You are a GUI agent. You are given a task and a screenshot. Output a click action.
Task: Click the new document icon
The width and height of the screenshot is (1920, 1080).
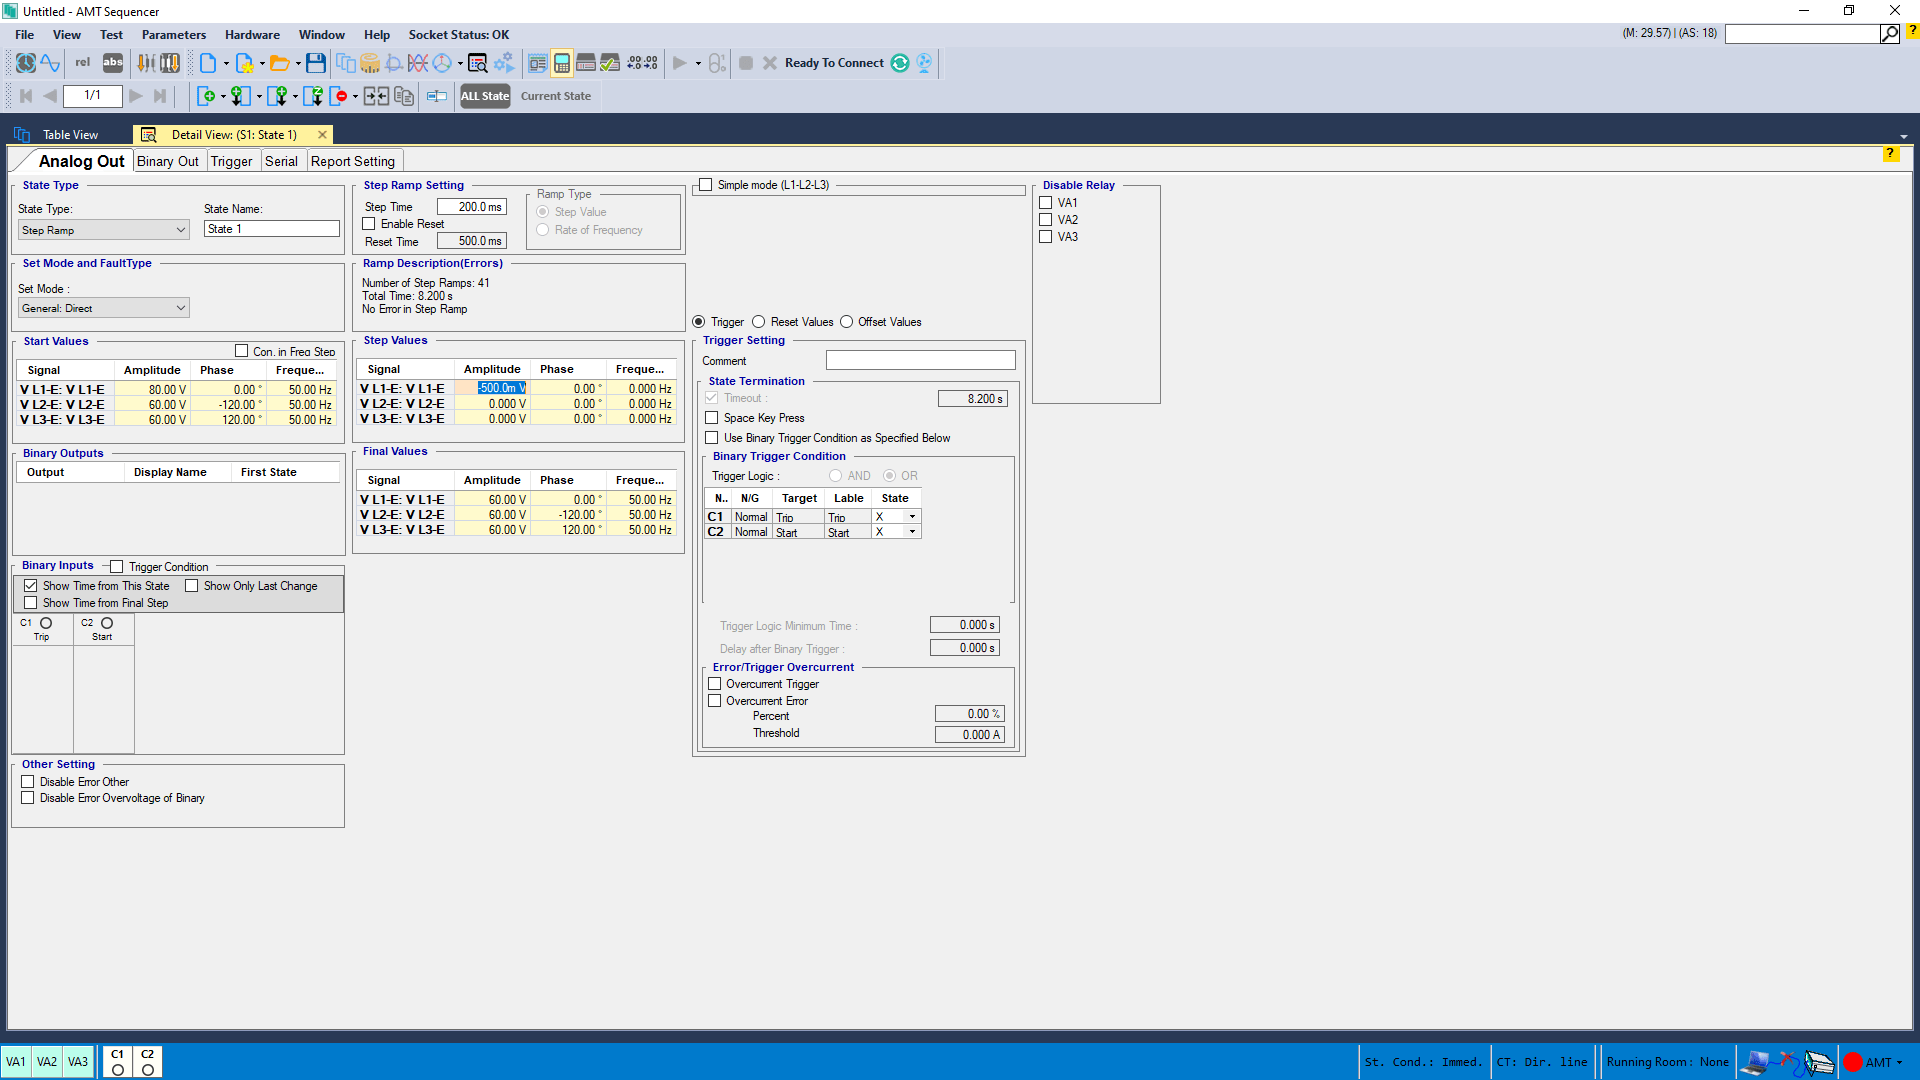[x=208, y=63]
